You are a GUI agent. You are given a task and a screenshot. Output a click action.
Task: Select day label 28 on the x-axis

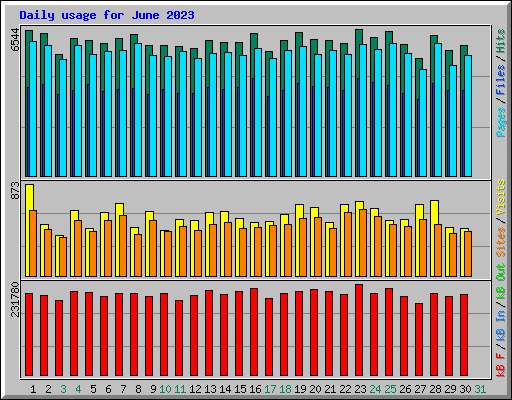point(435,389)
